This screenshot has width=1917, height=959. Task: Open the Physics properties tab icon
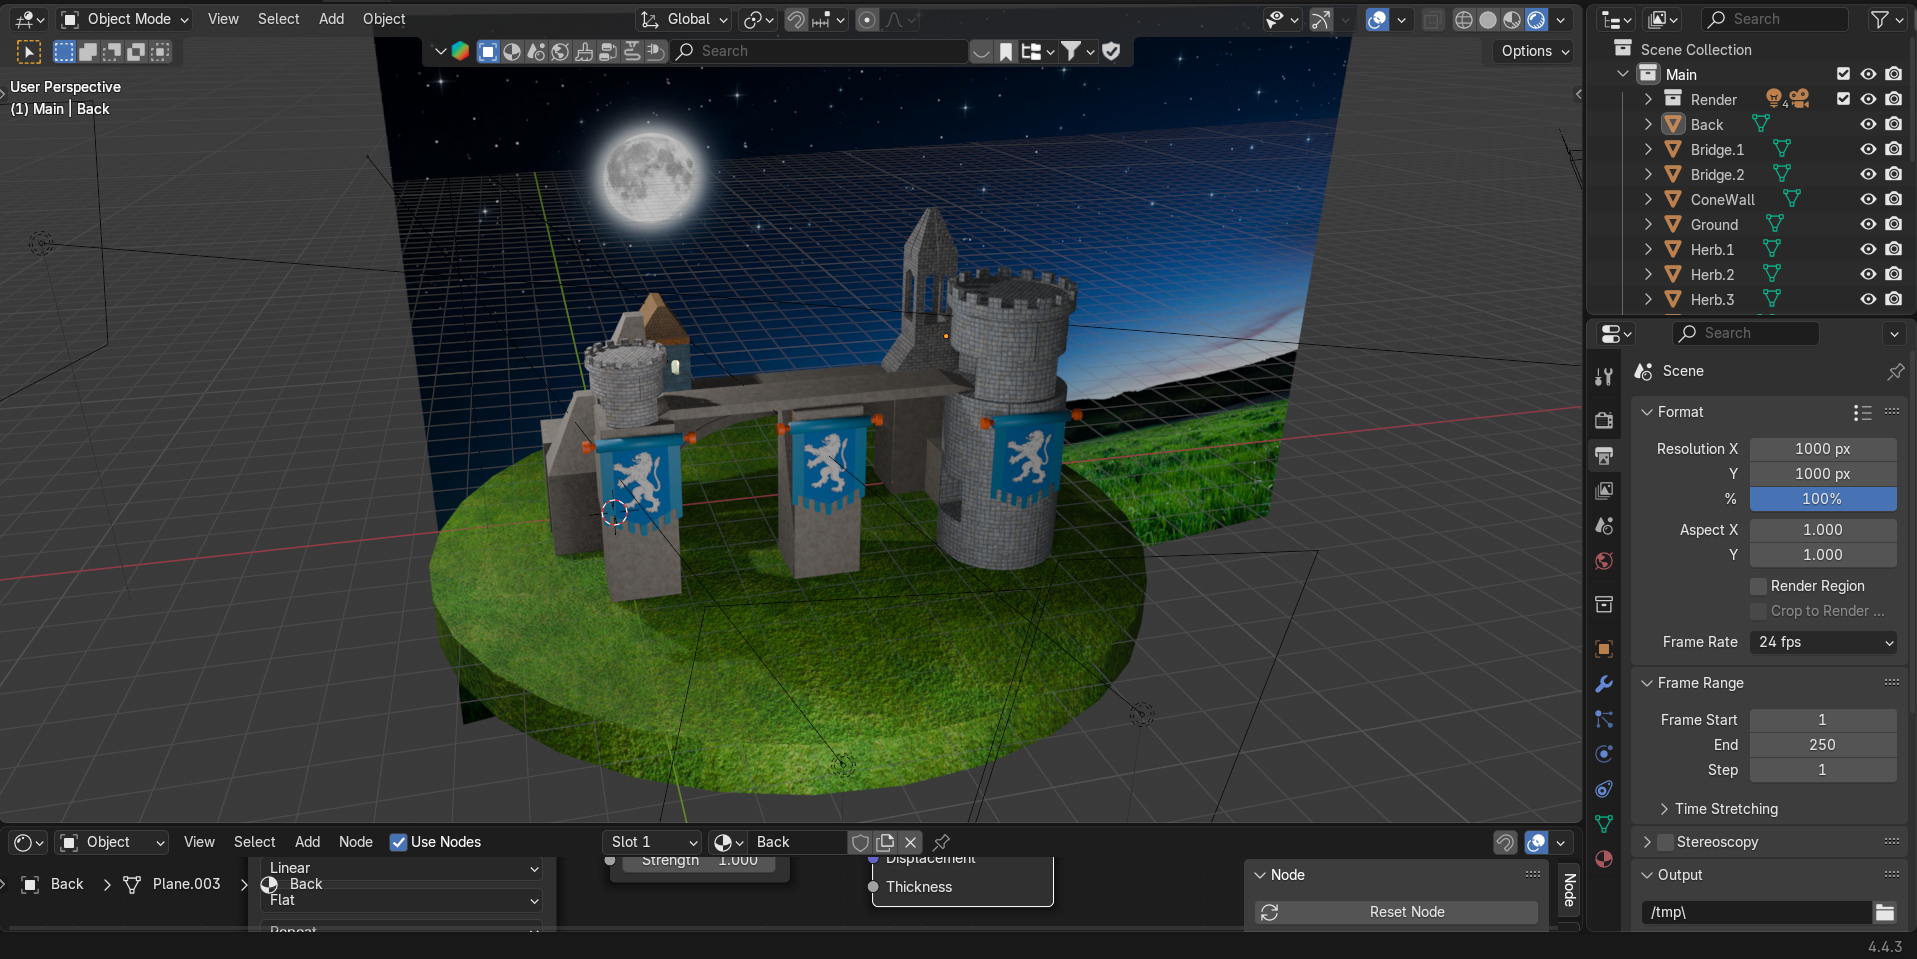coord(1604,754)
